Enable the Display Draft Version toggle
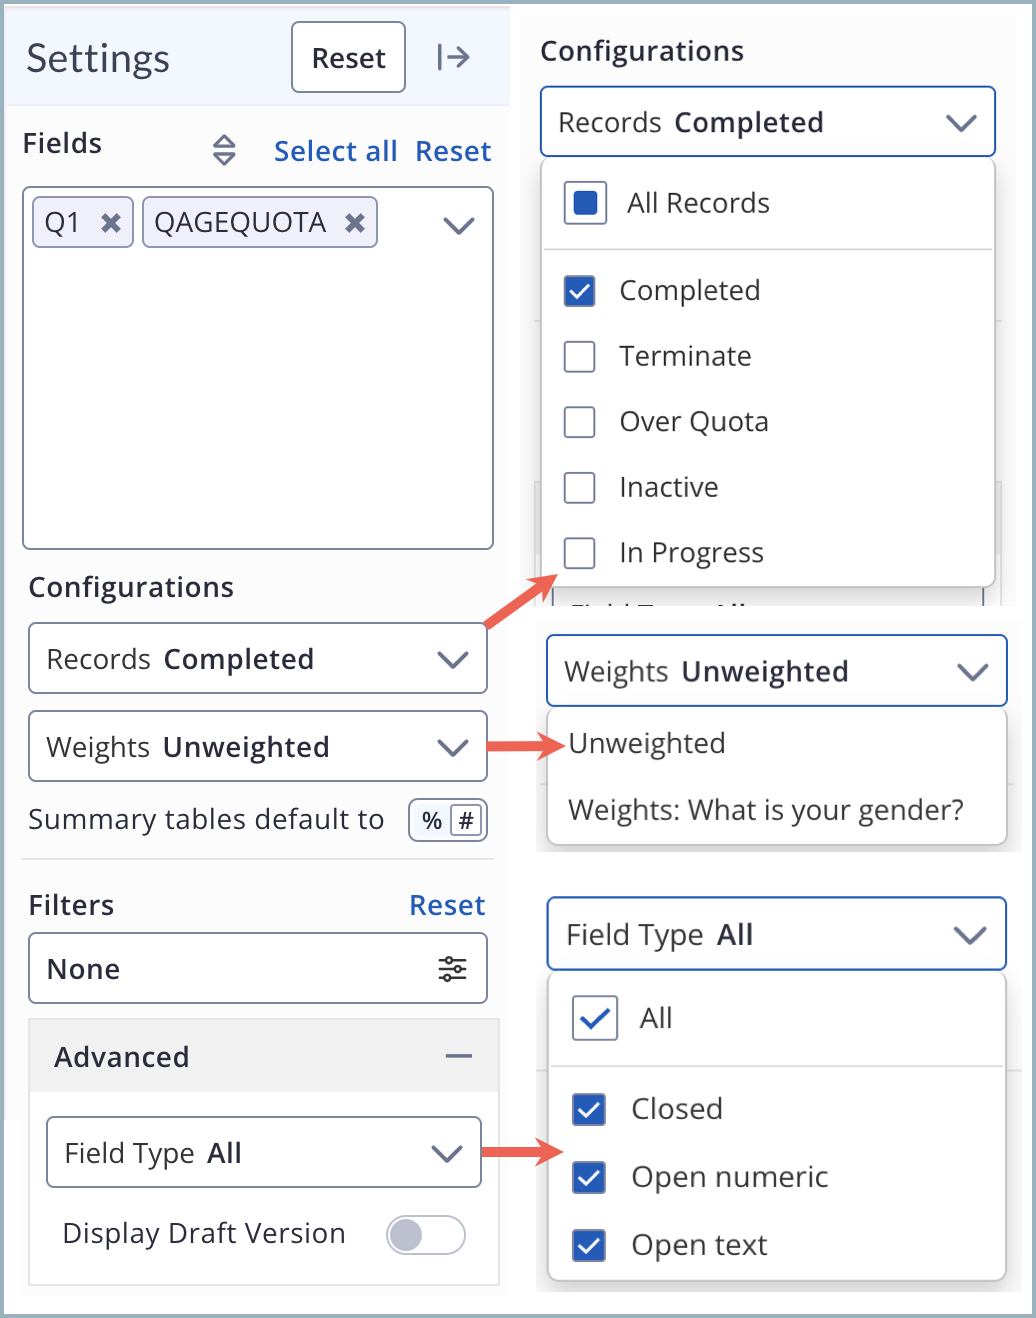The width and height of the screenshot is (1036, 1318). click(x=424, y=1235)
